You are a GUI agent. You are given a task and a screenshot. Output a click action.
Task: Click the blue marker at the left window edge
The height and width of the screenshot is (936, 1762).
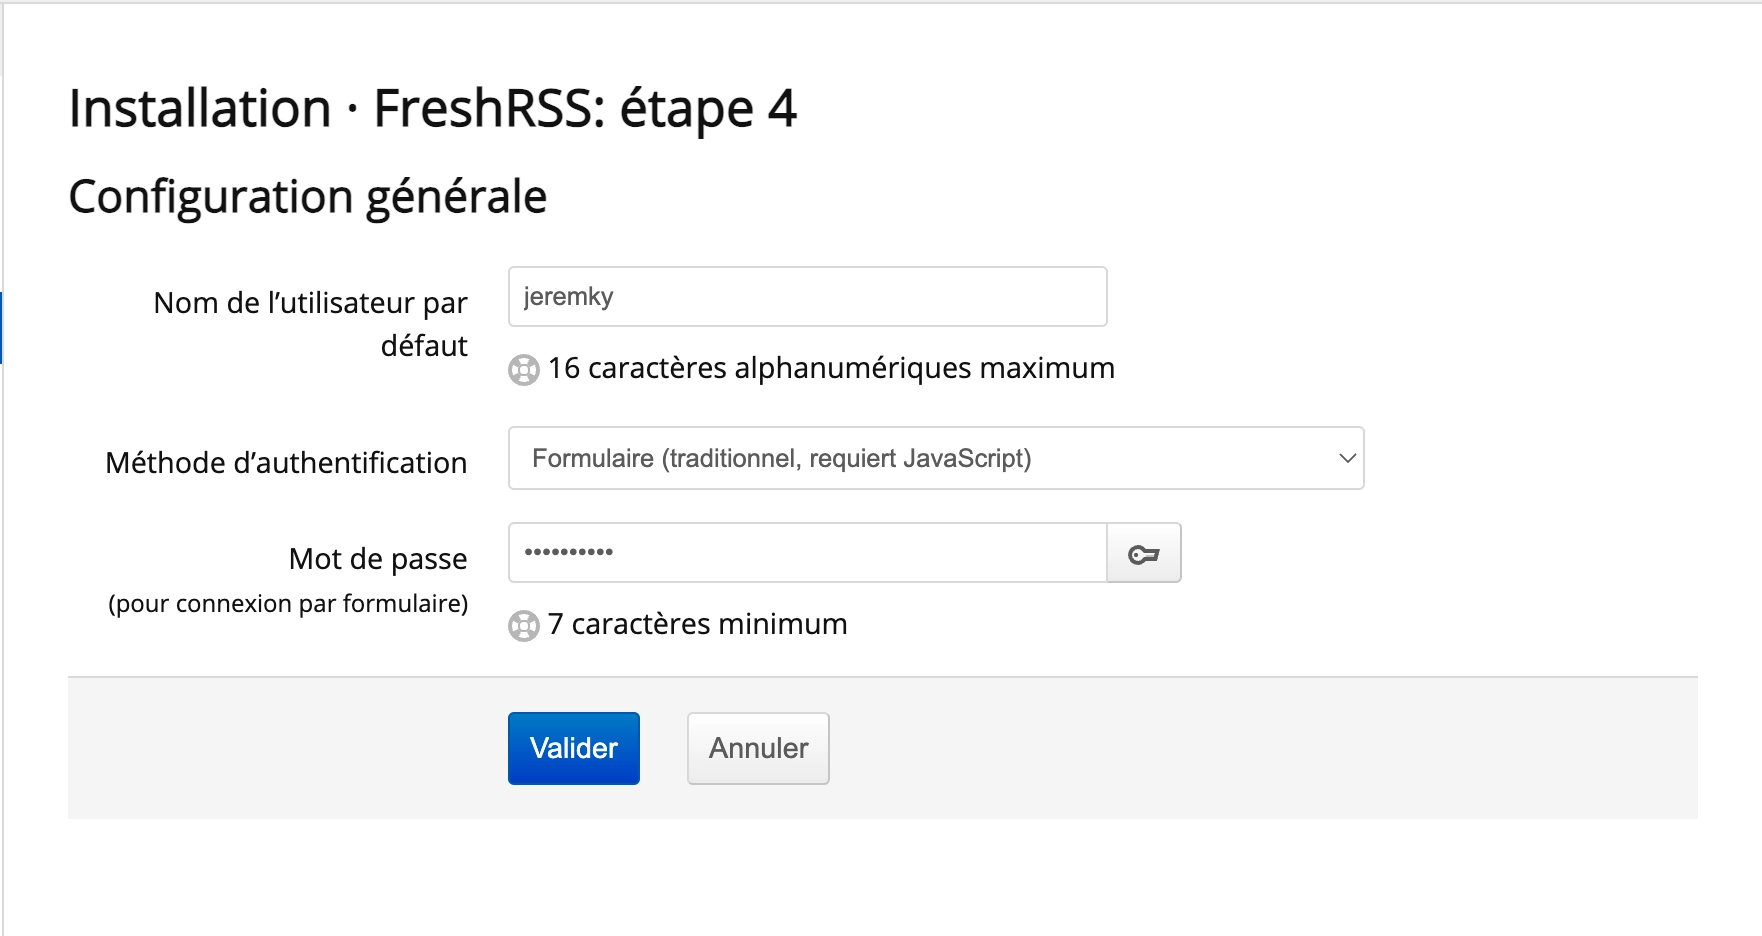pos(1,328)
